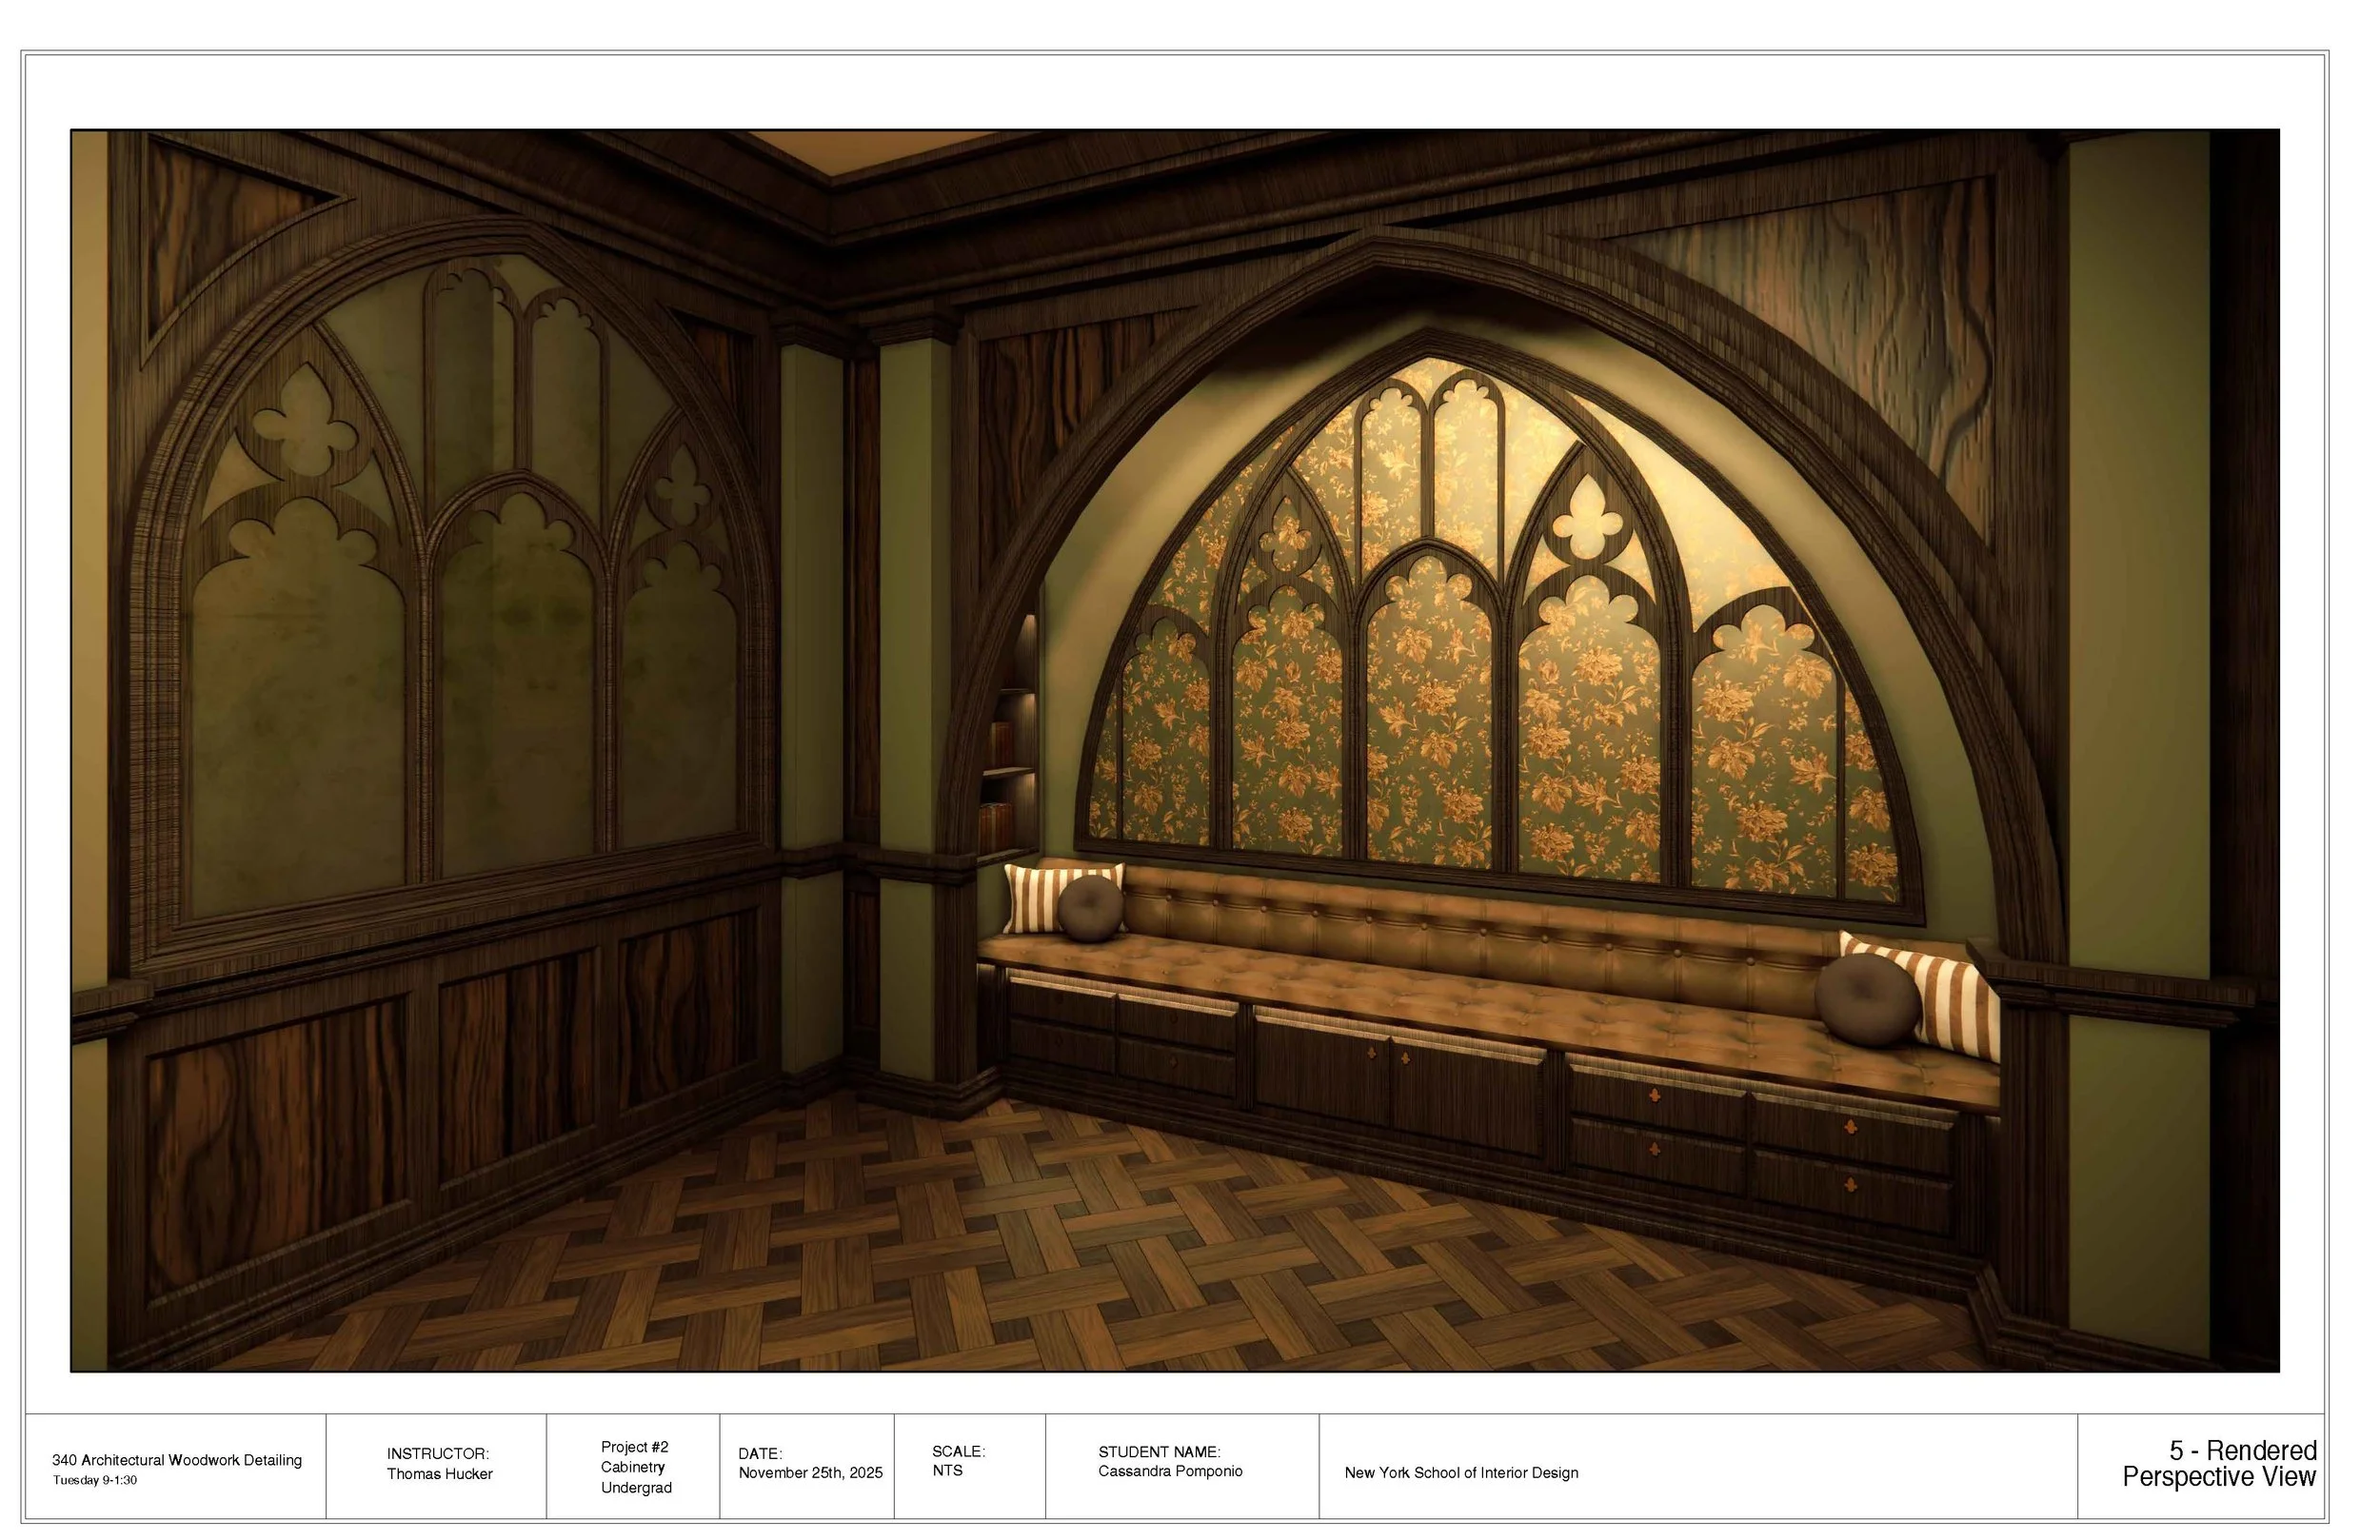Click the "DATE:" label

click(760, 1454)
